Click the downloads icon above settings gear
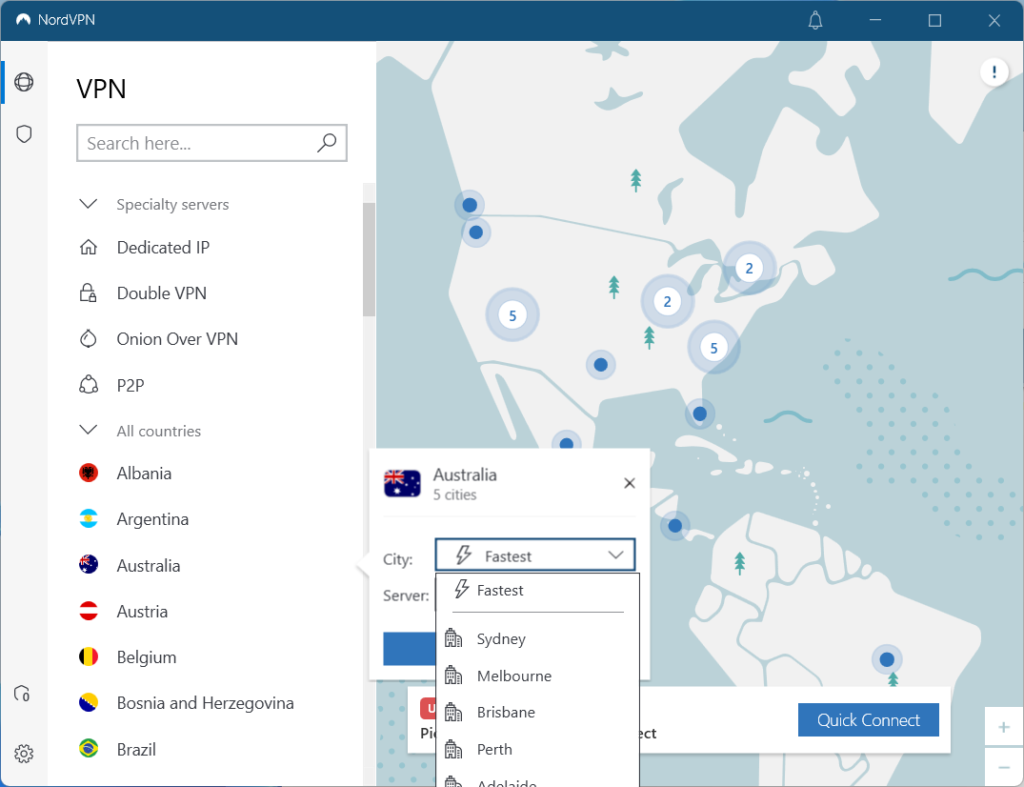 [23, 693]
